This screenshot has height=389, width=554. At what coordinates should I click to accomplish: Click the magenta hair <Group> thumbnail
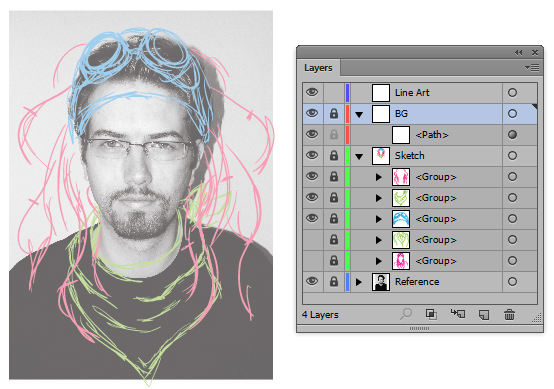(401, 261)
